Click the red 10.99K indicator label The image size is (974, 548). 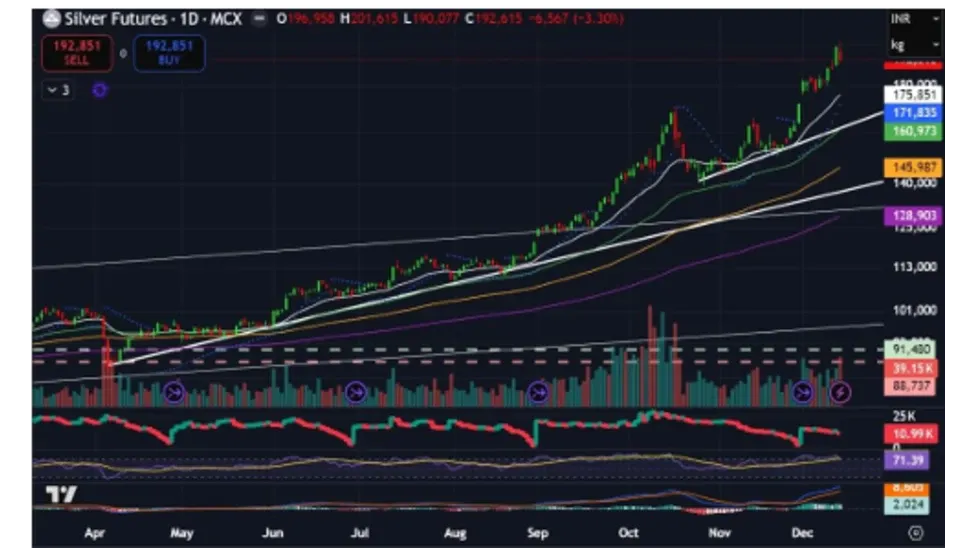coord(911,434)
